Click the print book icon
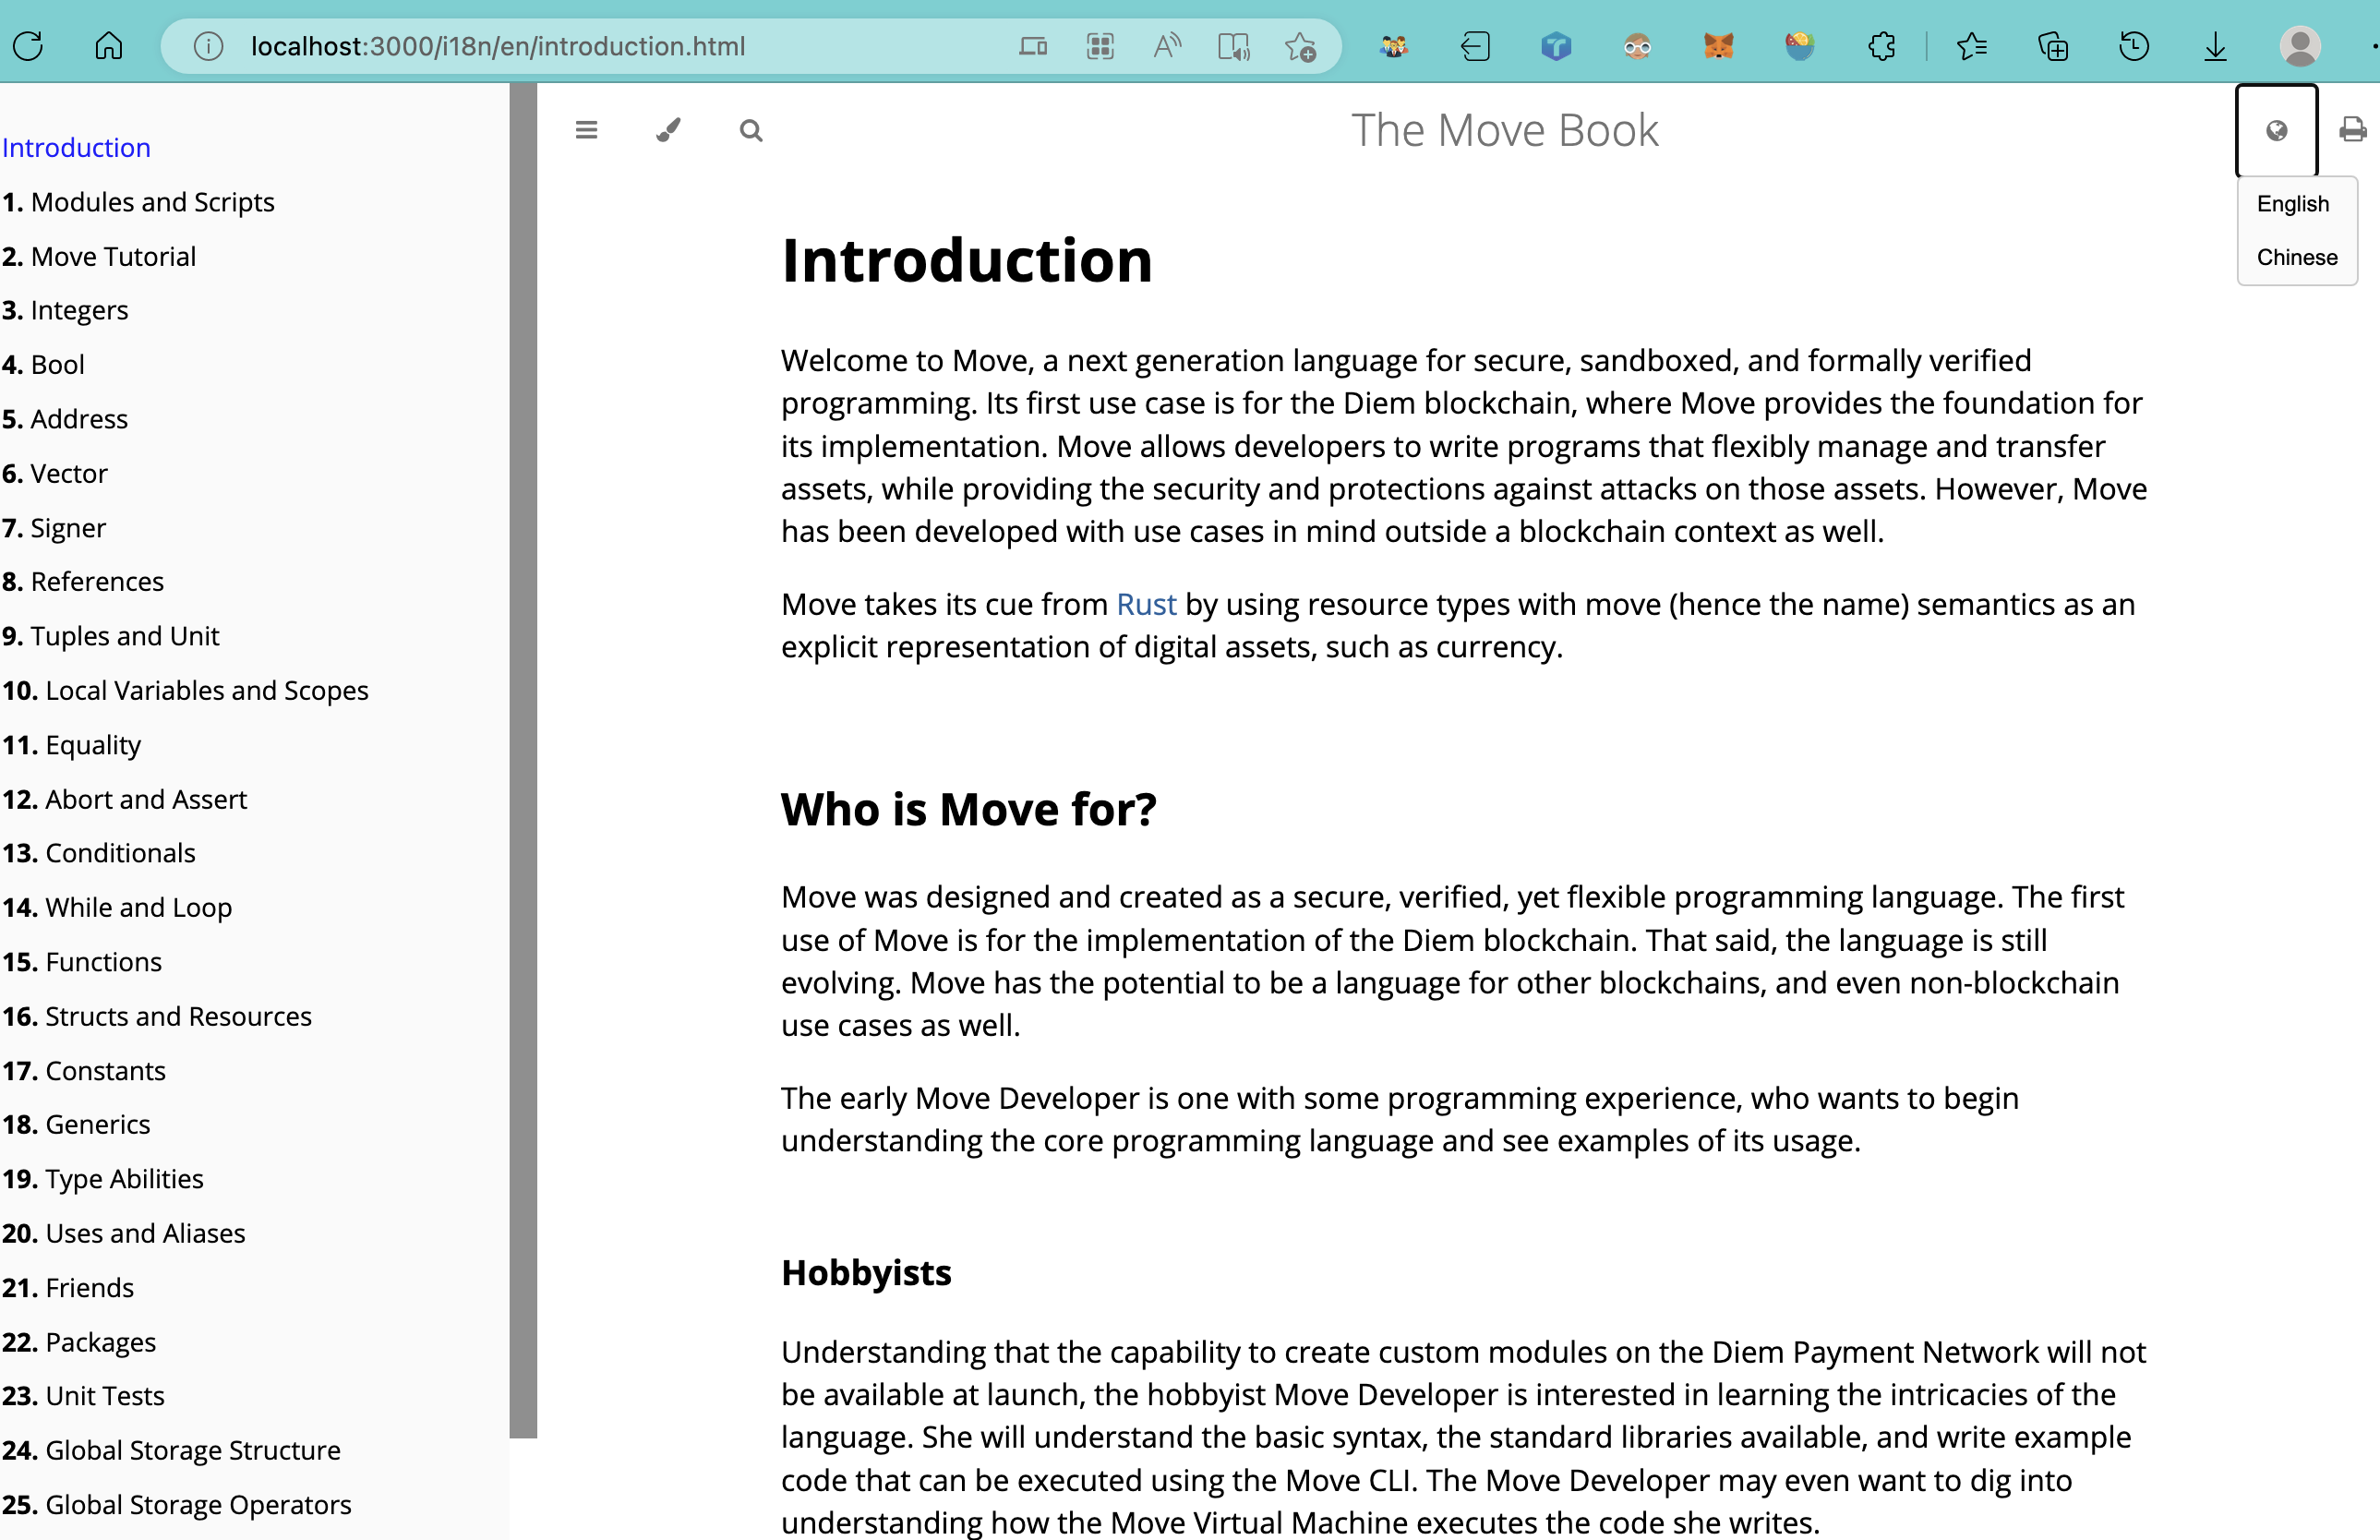The width and height of the screenshot is (2380, 1540). coord(2352,131)
